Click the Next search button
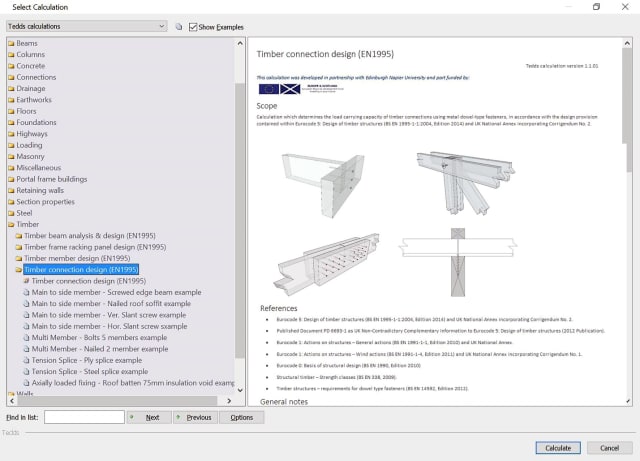This screenshot has height=461, width=640. (149, 417)
